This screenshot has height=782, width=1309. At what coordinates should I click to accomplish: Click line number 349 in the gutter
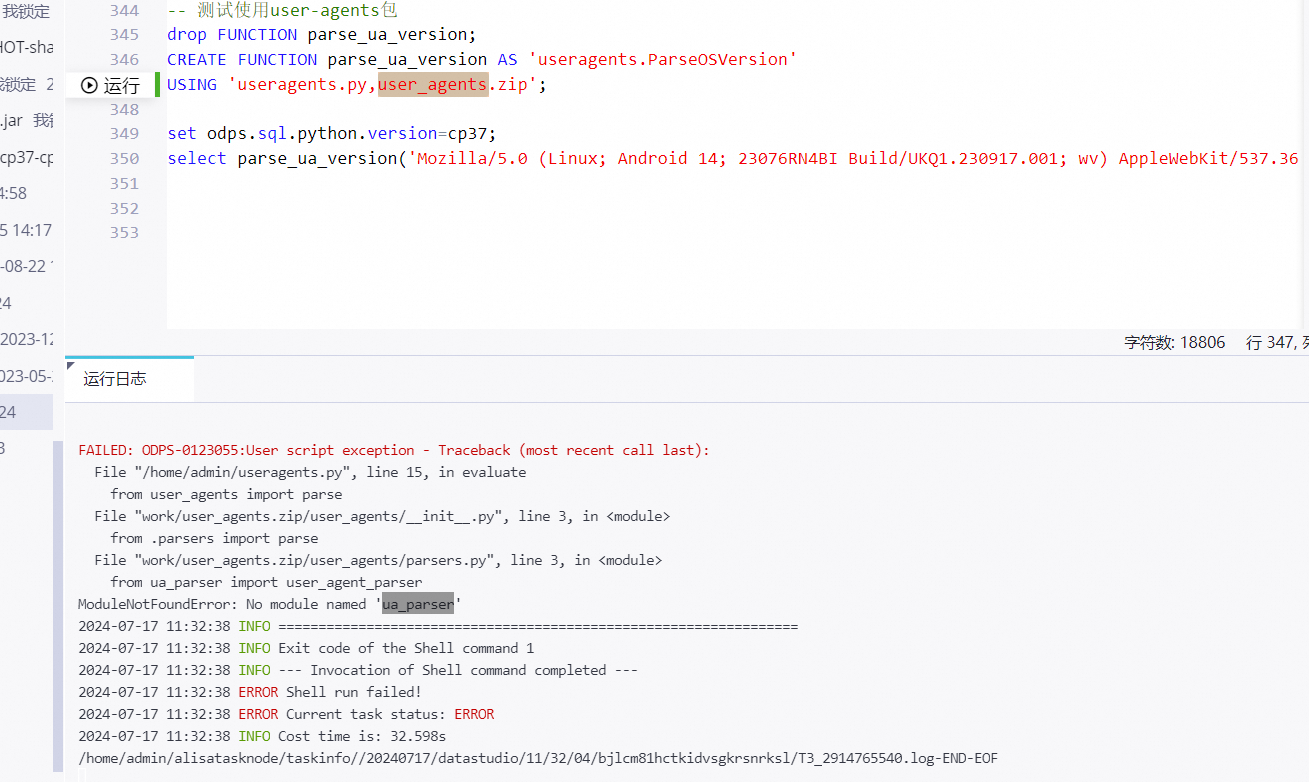(124, 134)
